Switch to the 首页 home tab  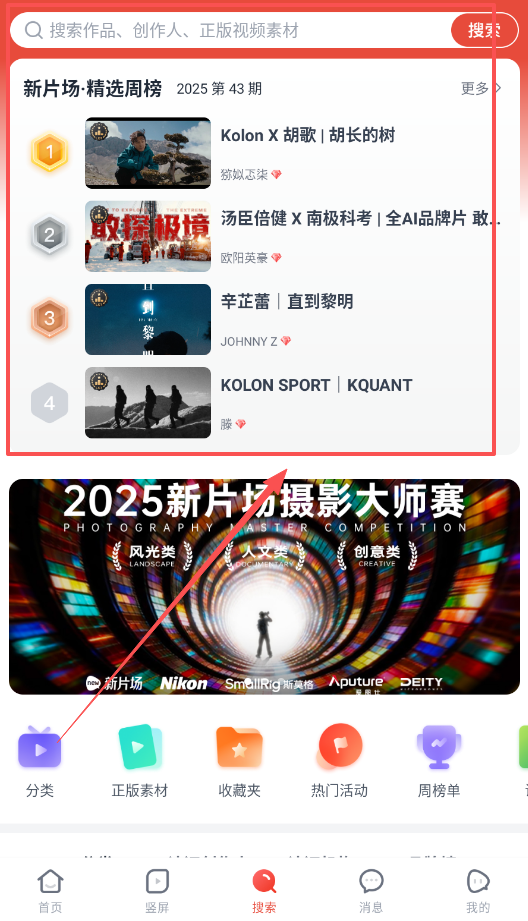point(50,890)
